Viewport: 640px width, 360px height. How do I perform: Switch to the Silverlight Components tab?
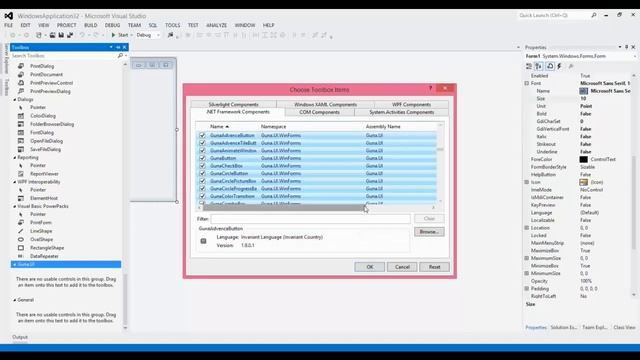pos(233,104)
